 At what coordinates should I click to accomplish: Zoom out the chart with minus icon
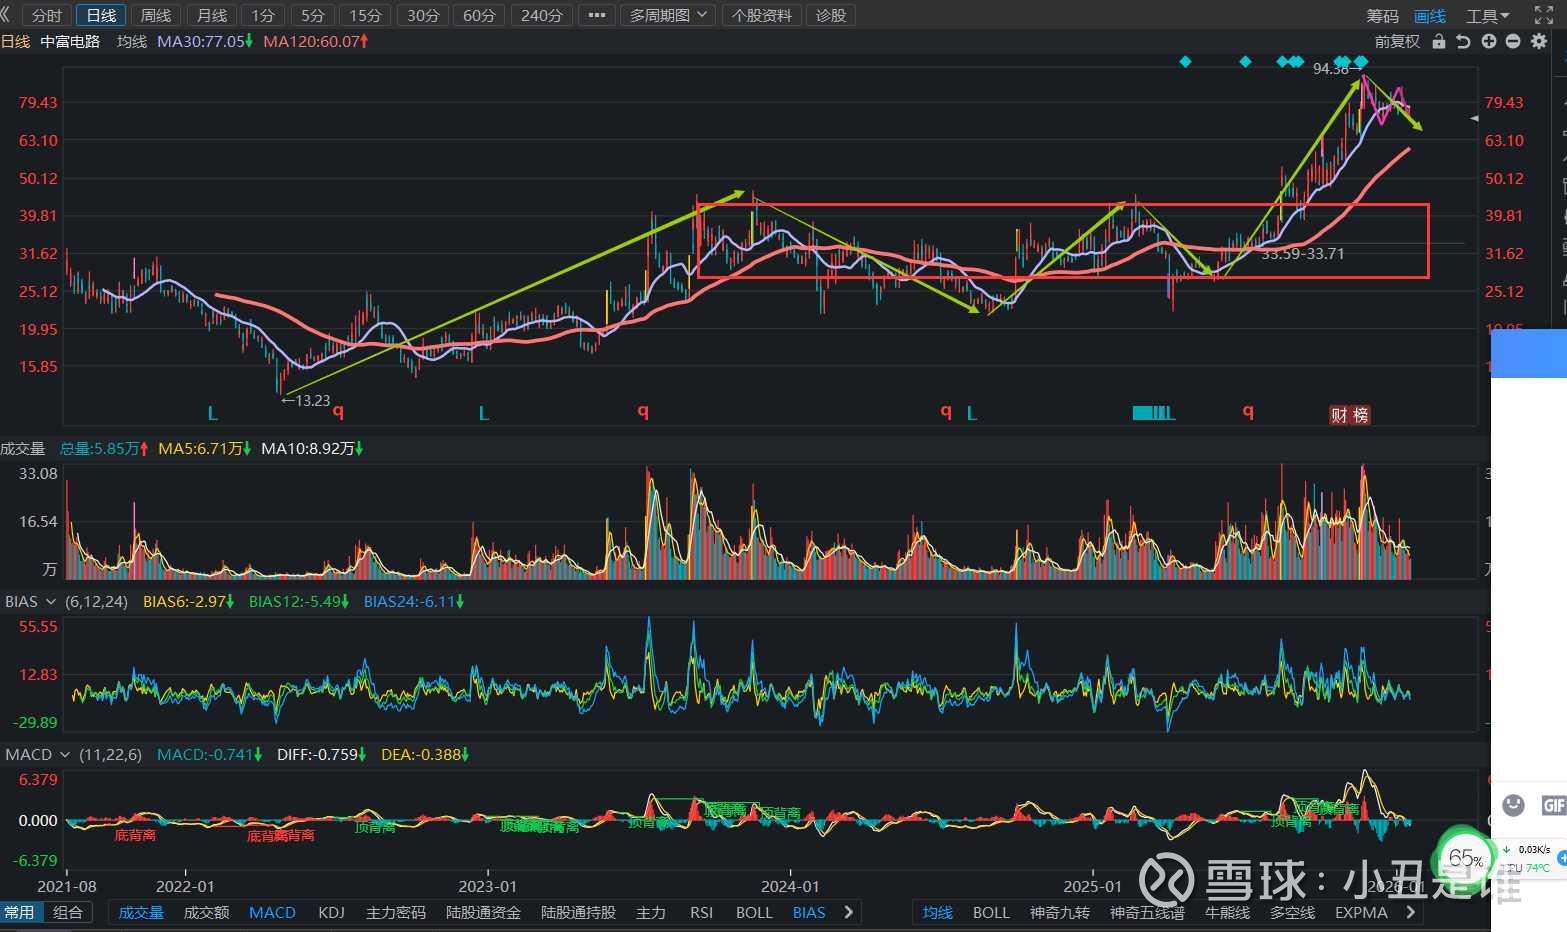point(1513,41)
